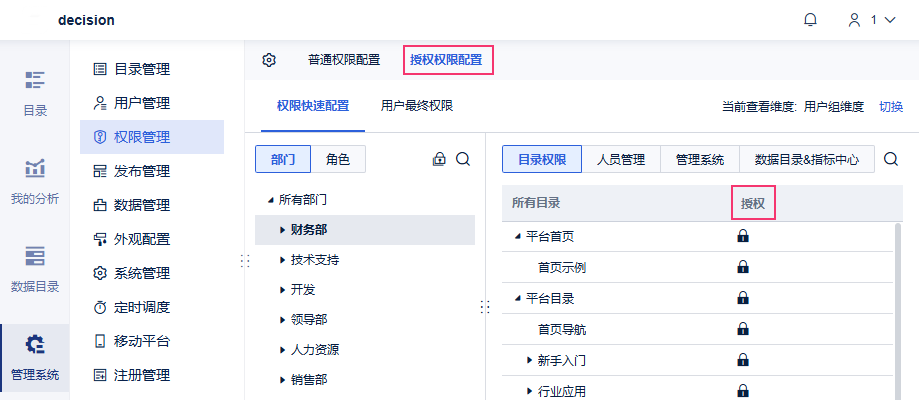Open 数据目录 sidebar section

[x=35, y=269]
